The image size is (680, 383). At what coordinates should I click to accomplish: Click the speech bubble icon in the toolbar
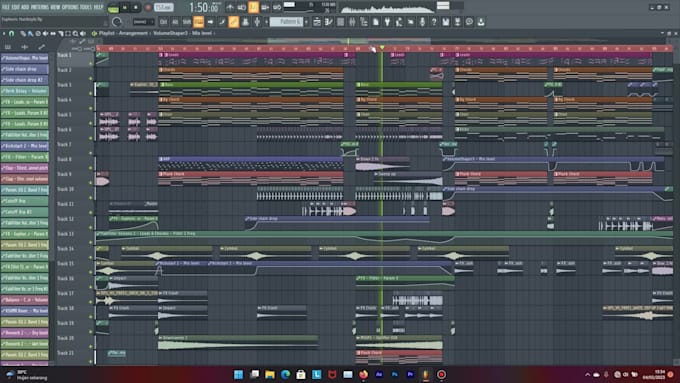[x=469, y=22]
